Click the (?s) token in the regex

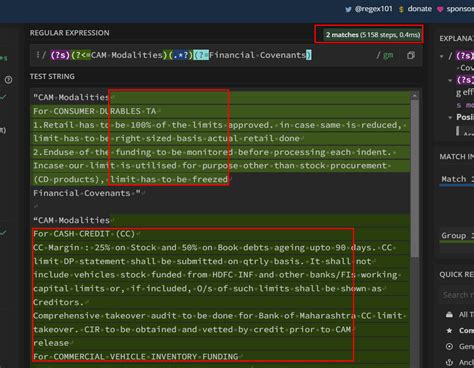[x=60, y=55]
